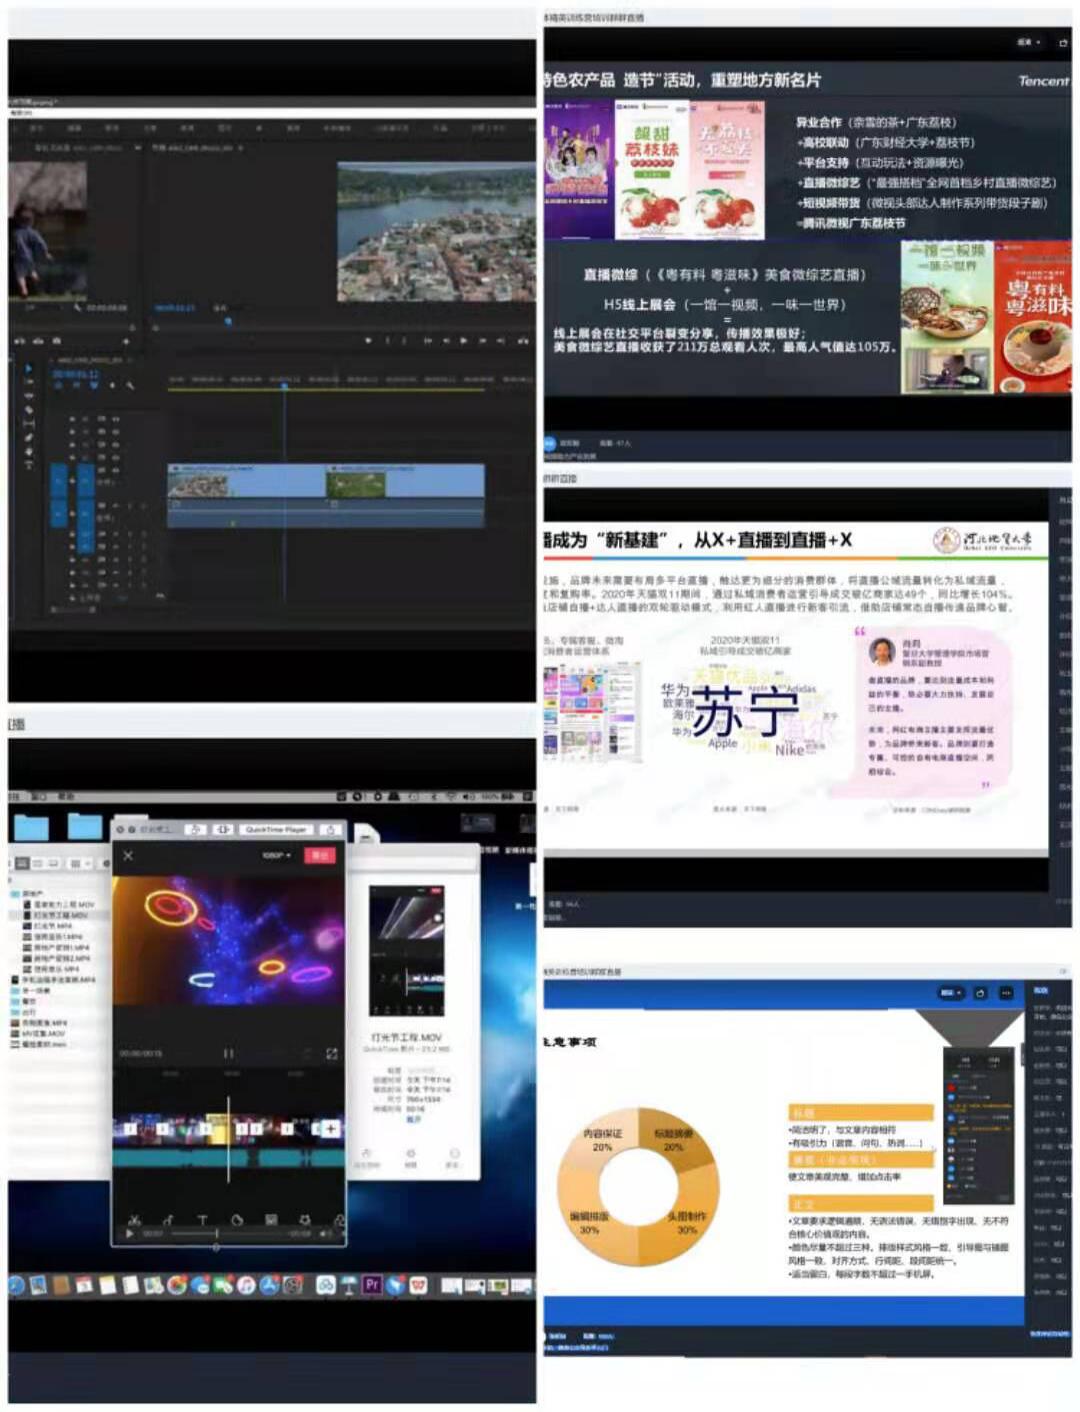Close the mobile editor with the X button
This screenshot has width=1080, height=1412.
[x=128, y=856]
